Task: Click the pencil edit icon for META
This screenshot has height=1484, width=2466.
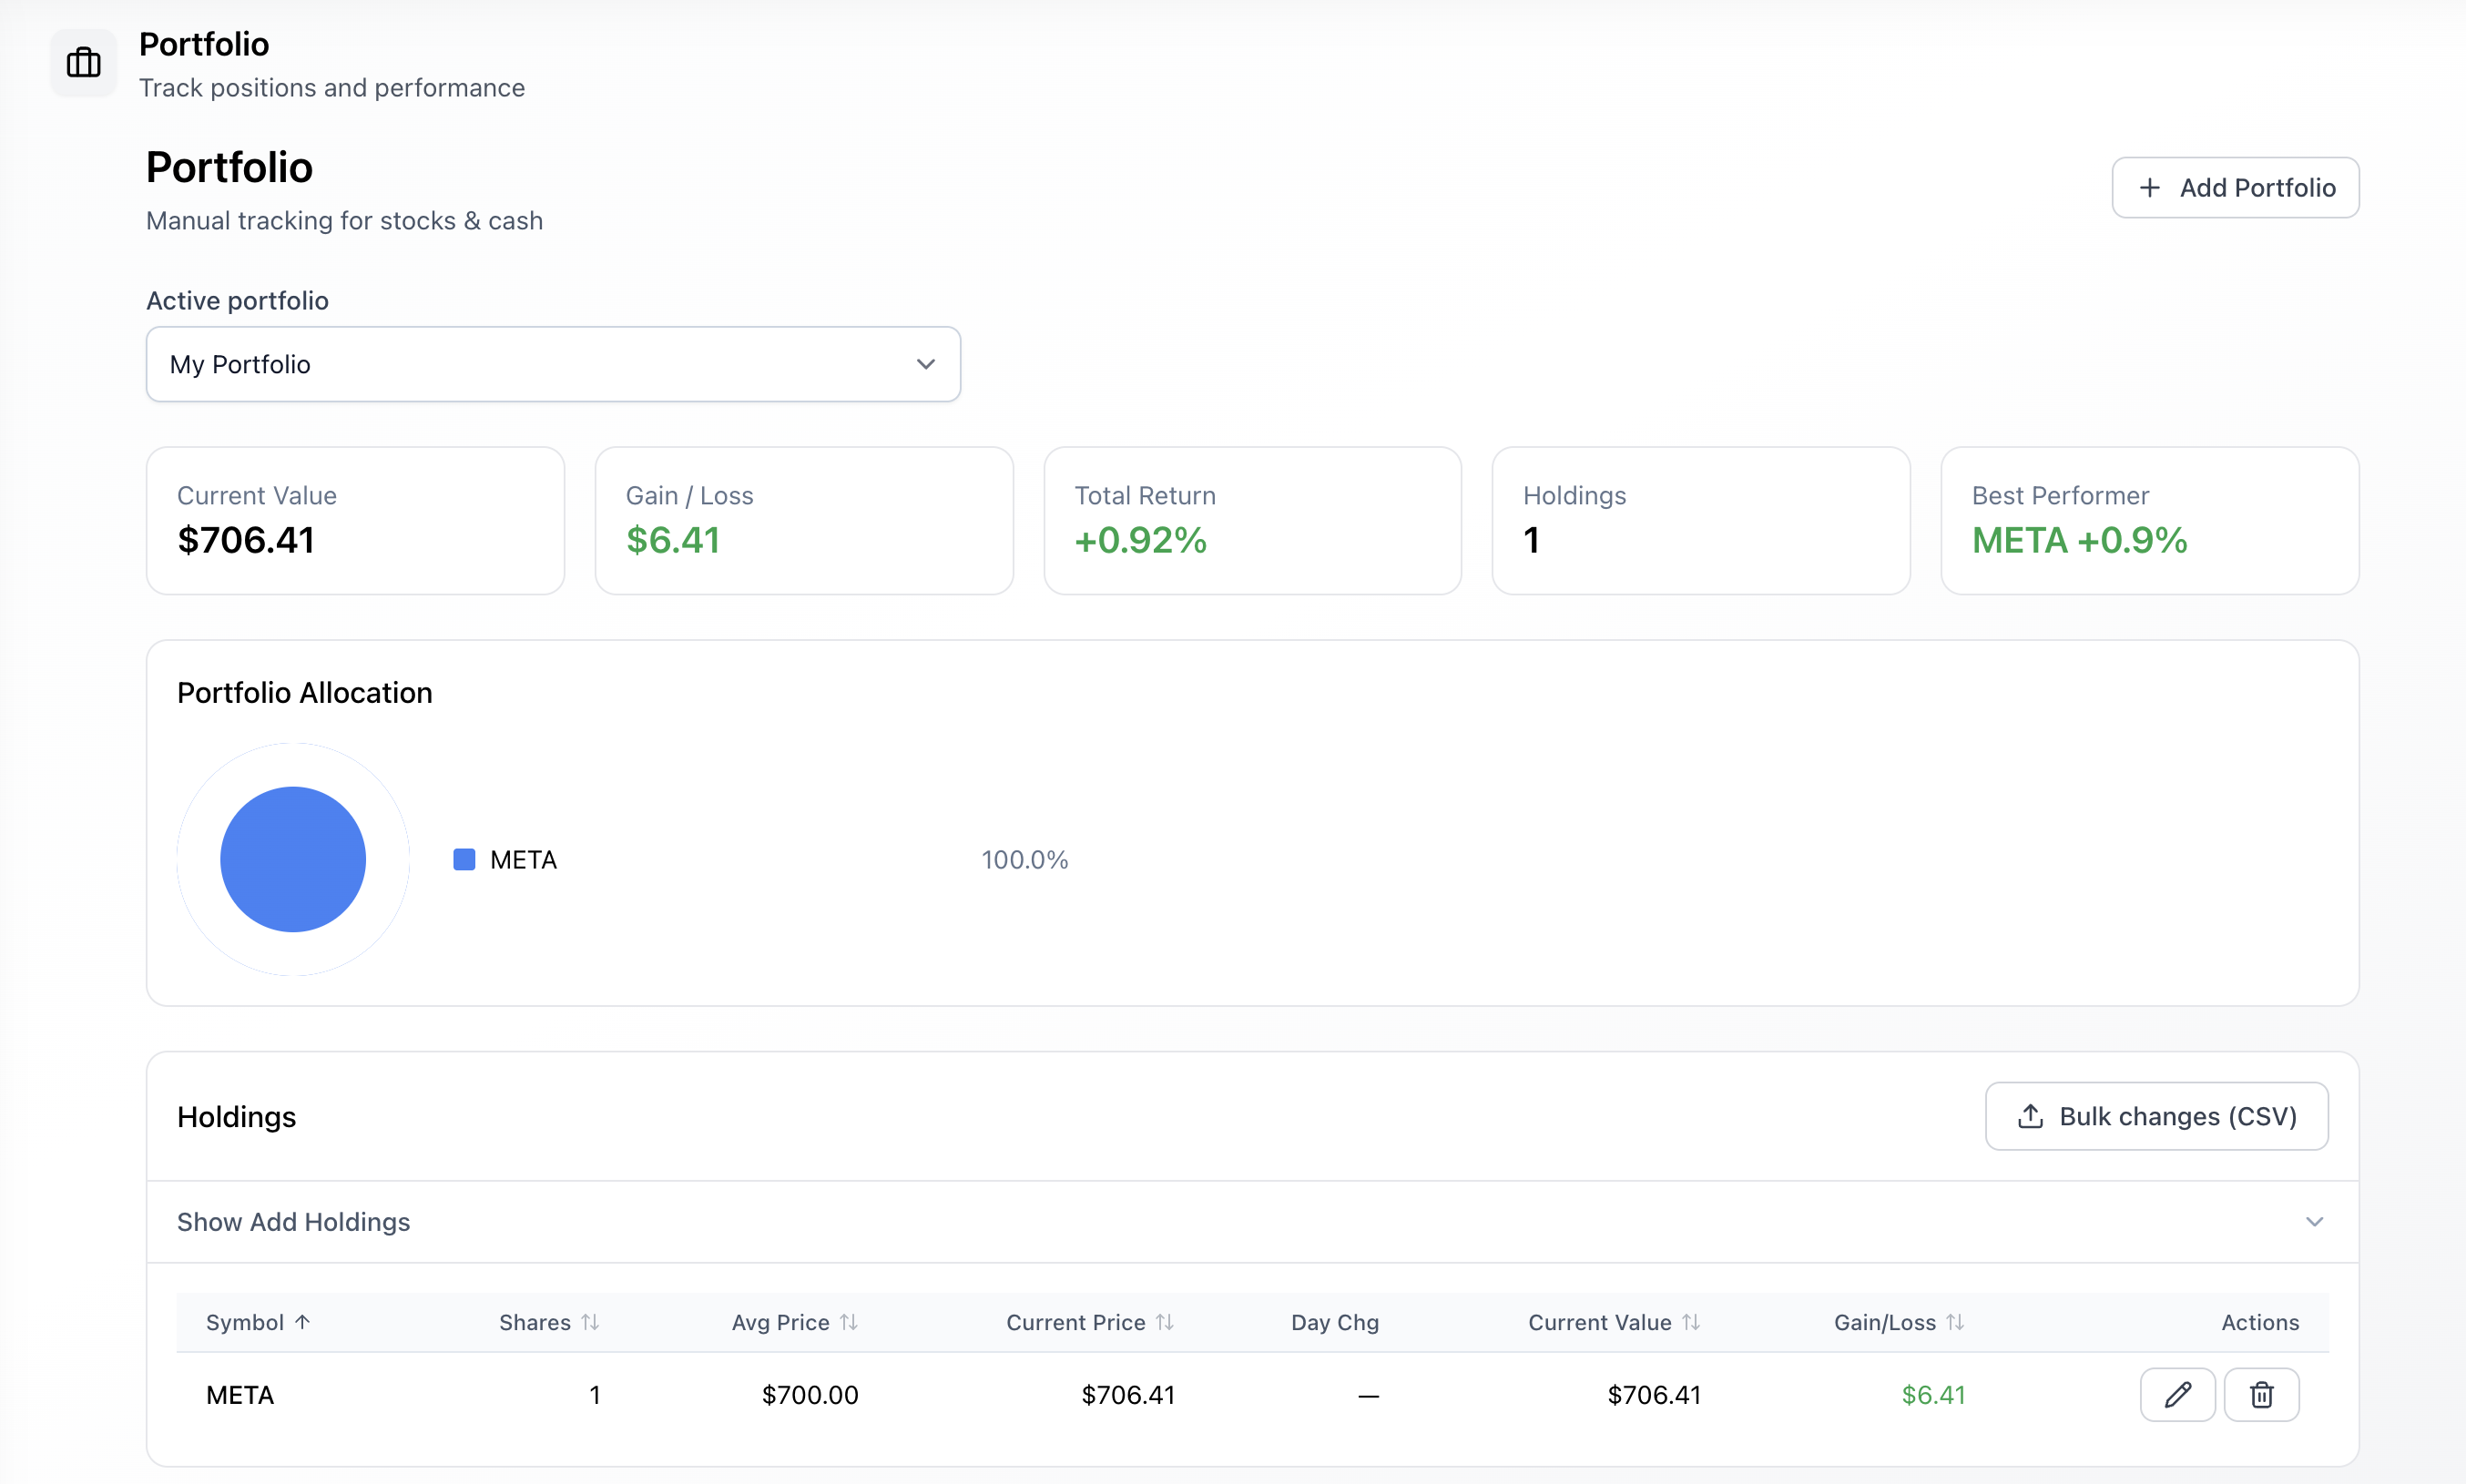Action: [2177, 1394]
